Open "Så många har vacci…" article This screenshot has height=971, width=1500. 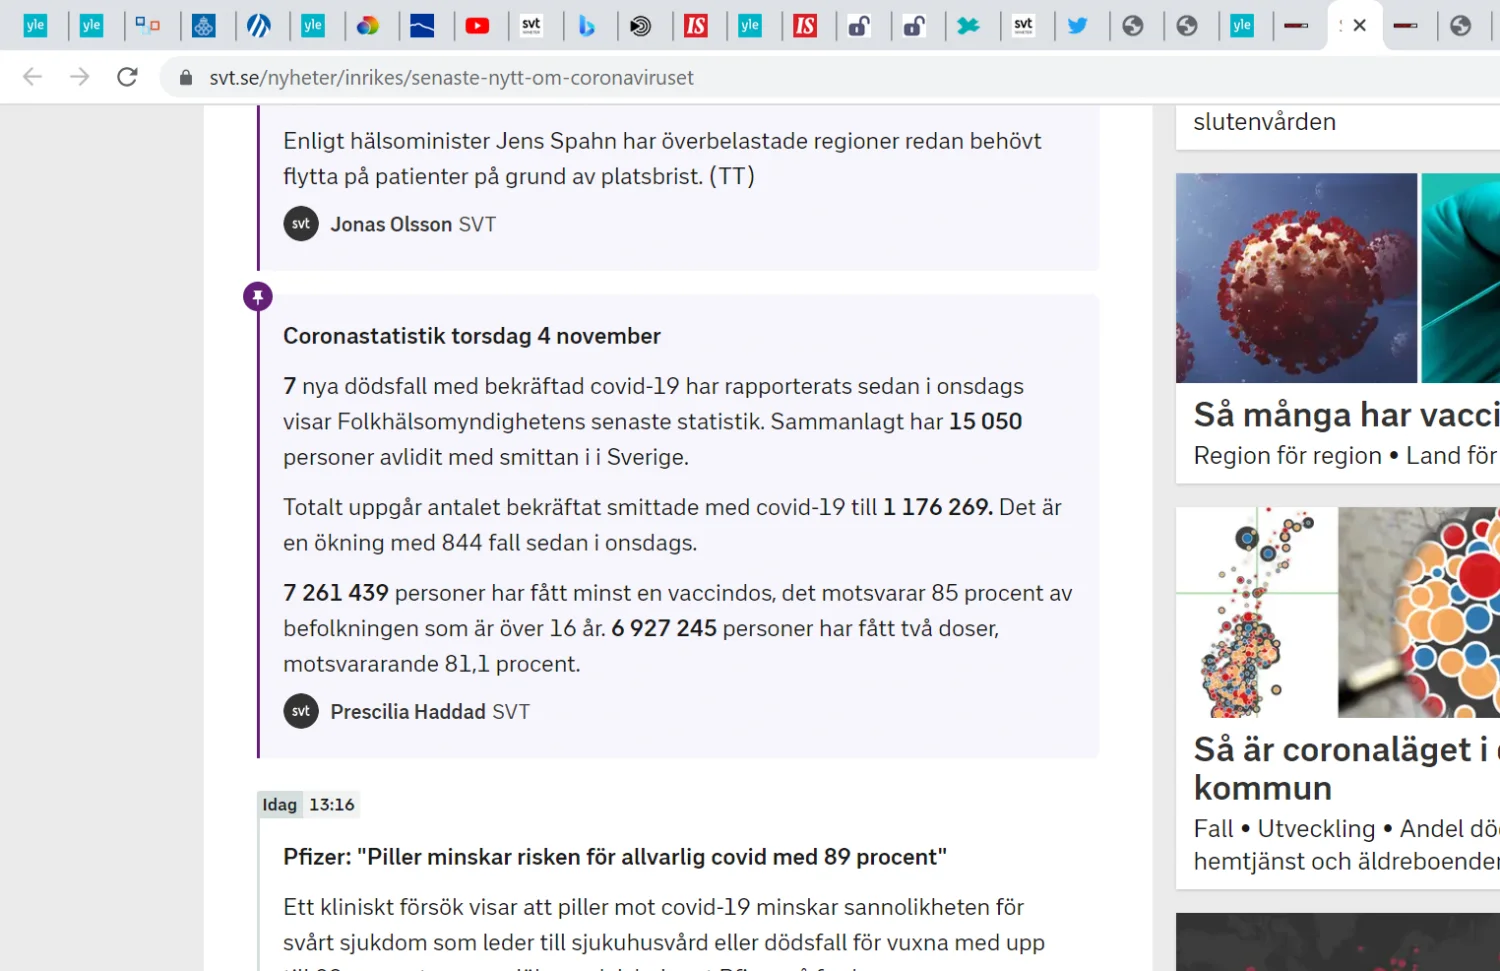[1345, 415]
